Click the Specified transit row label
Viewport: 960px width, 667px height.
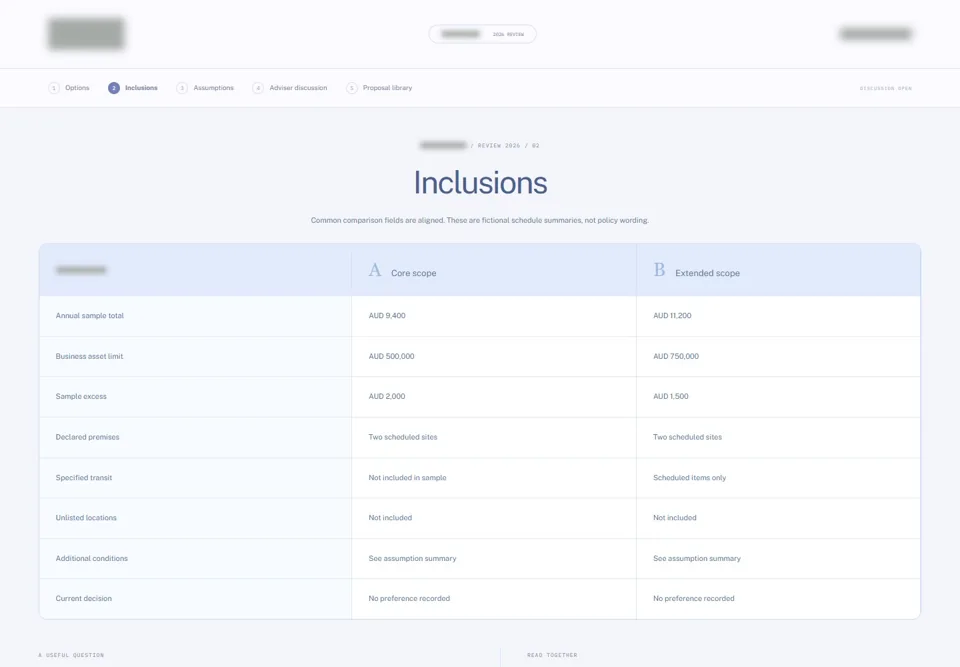pyautogui.click(x=84, y=477)
